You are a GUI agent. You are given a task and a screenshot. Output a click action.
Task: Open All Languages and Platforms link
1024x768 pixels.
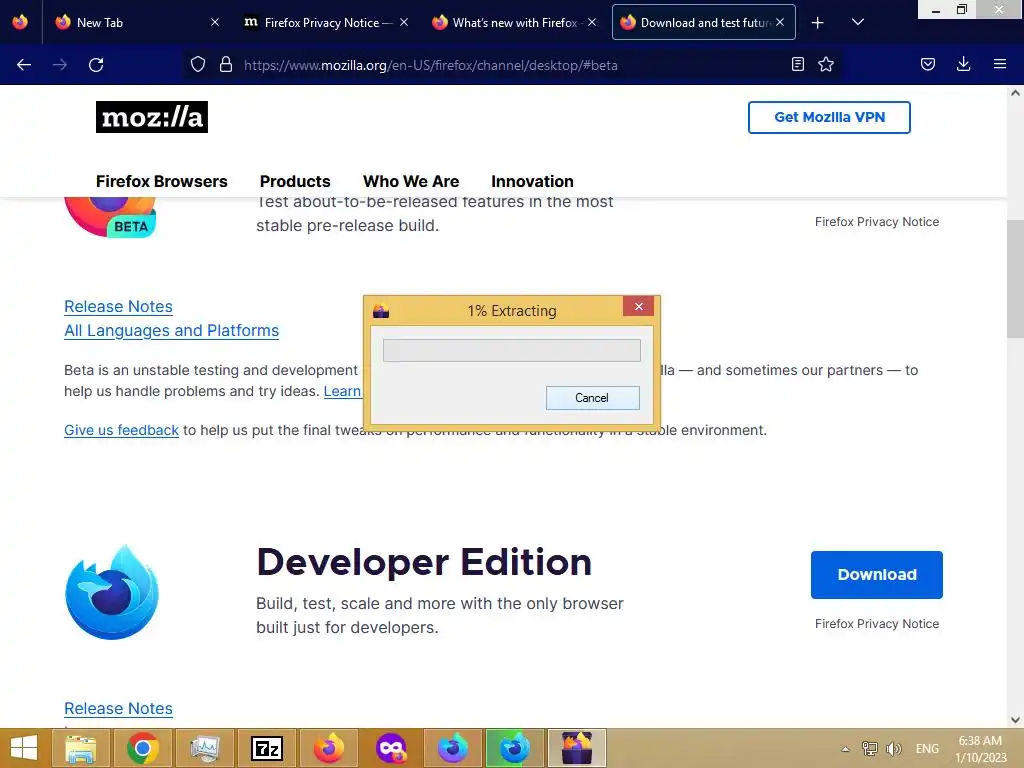171,330
